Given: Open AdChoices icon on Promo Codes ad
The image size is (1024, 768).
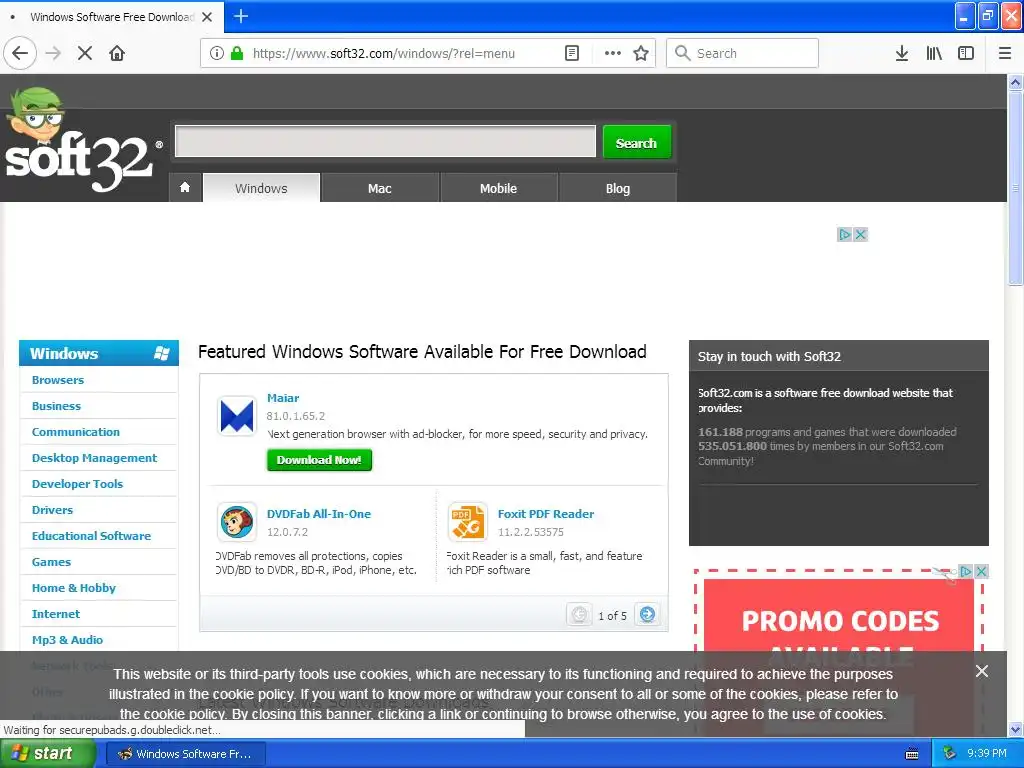Looking at the screenshot, I should point(965,571).
